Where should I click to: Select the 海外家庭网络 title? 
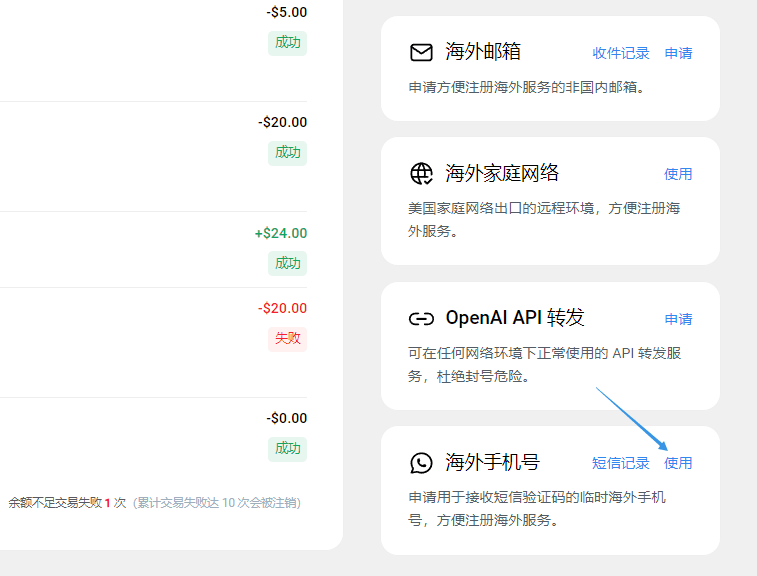pos(502,173)
